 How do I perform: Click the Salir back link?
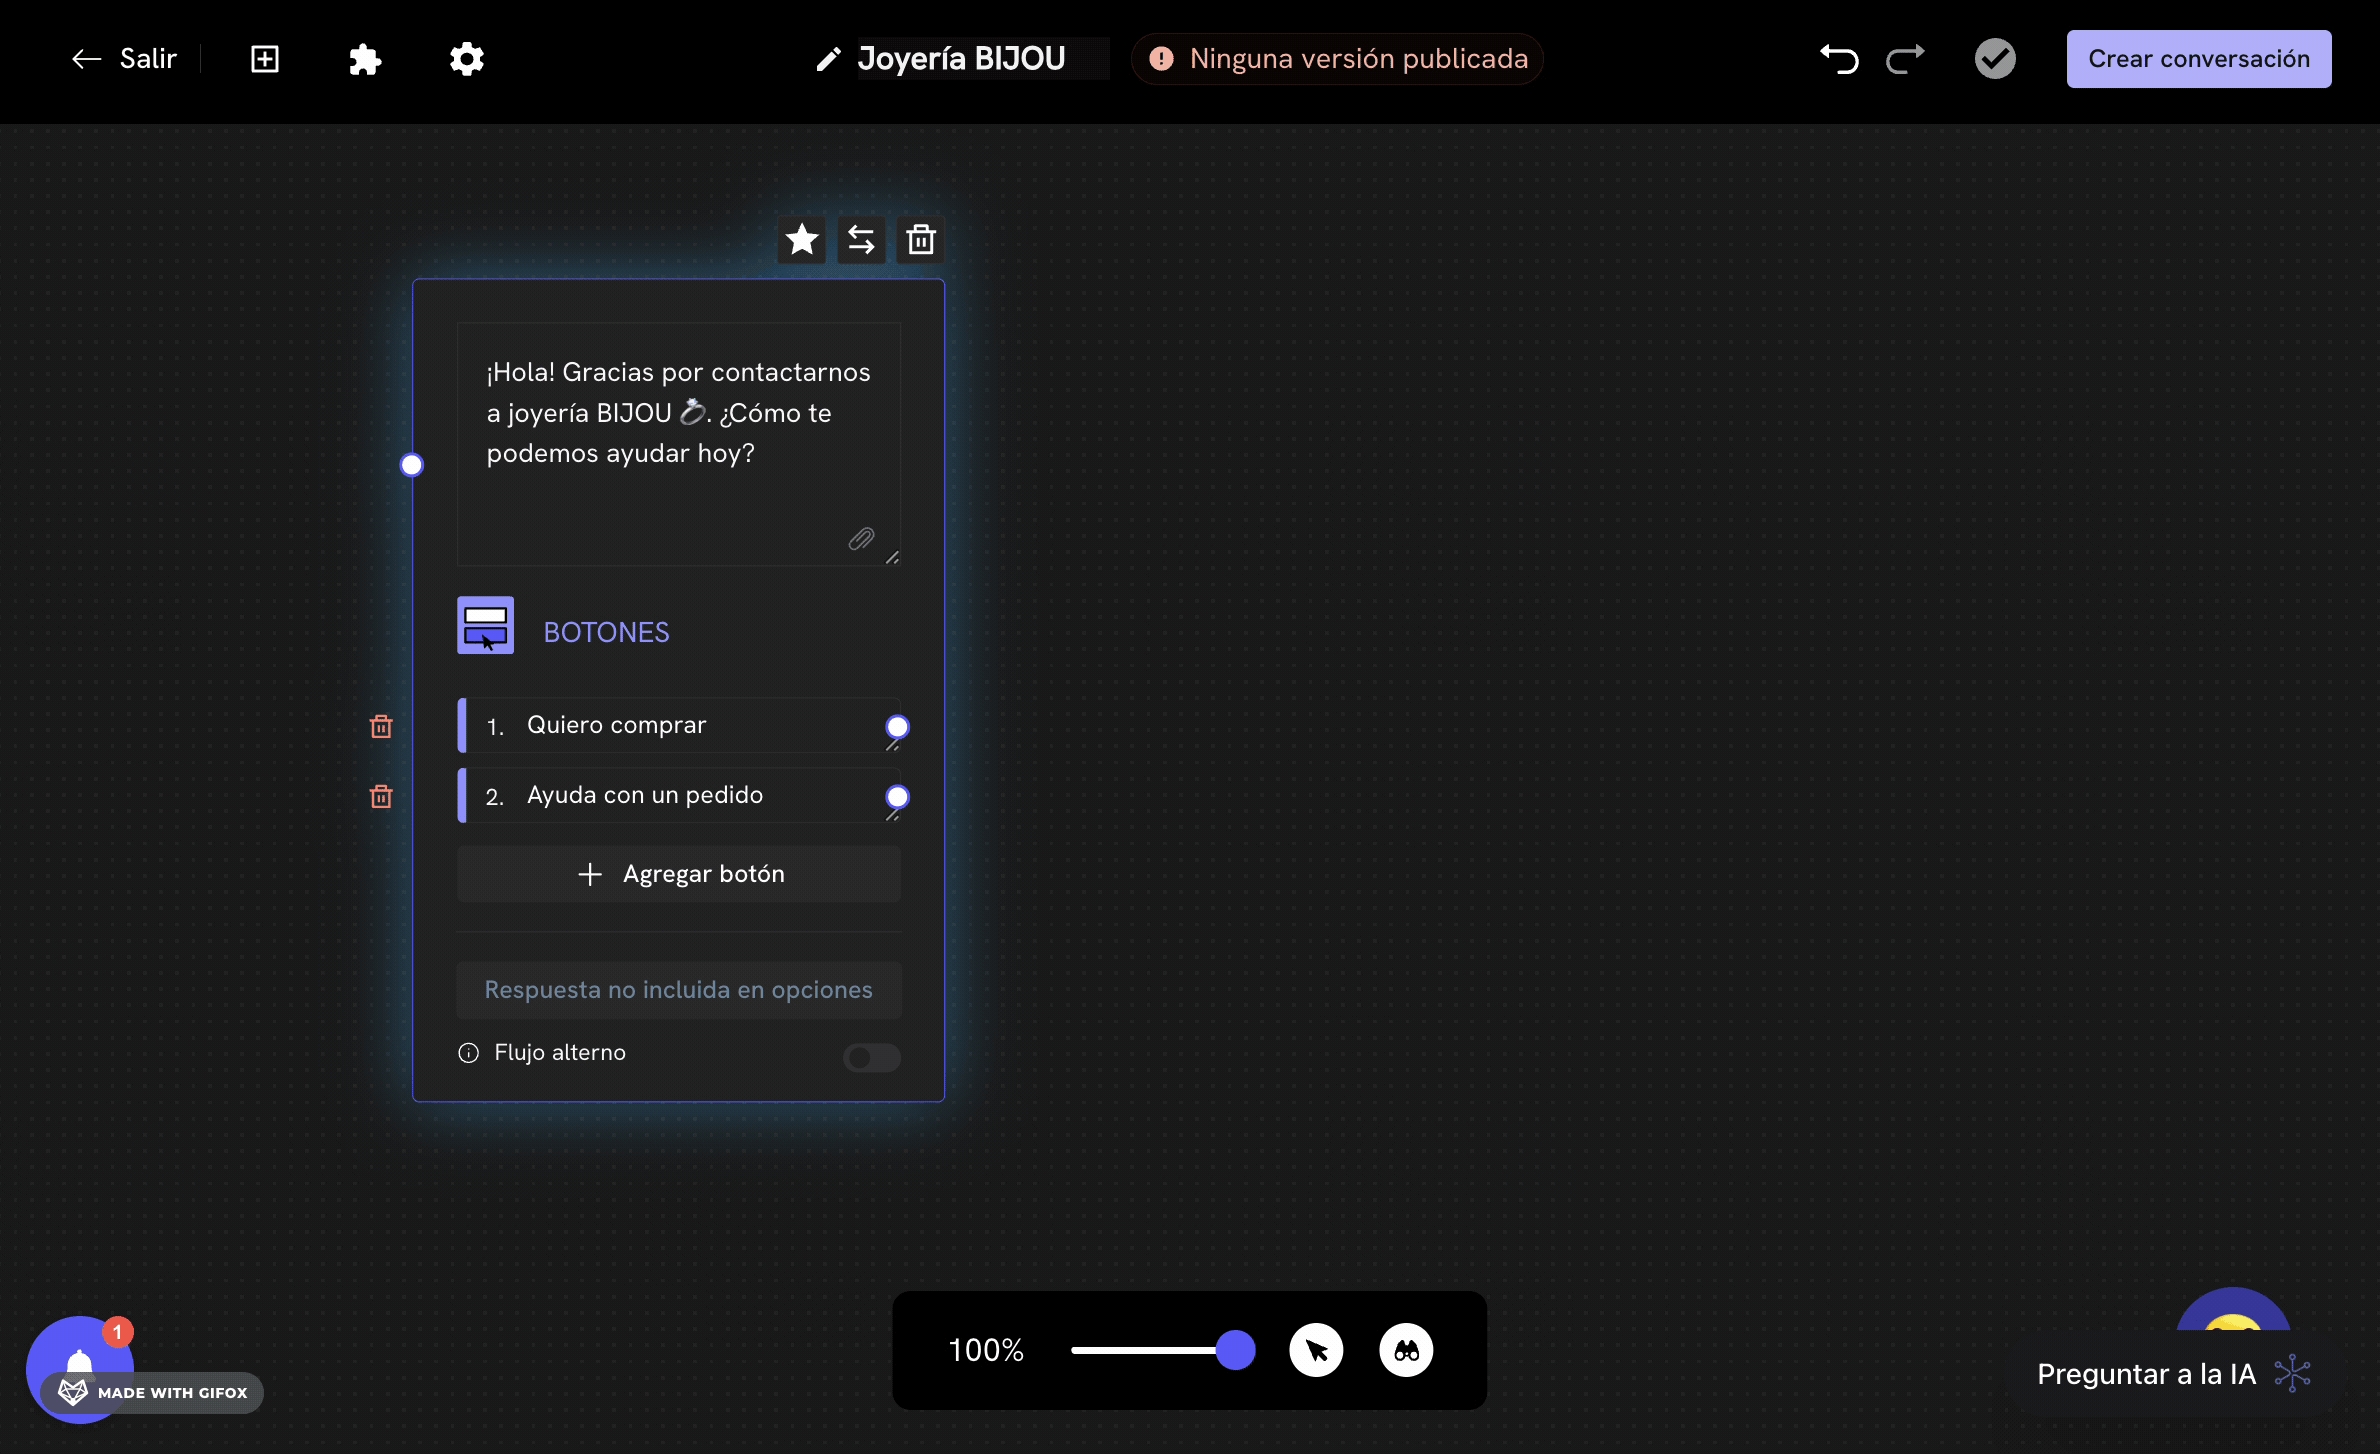coord(125,59)
